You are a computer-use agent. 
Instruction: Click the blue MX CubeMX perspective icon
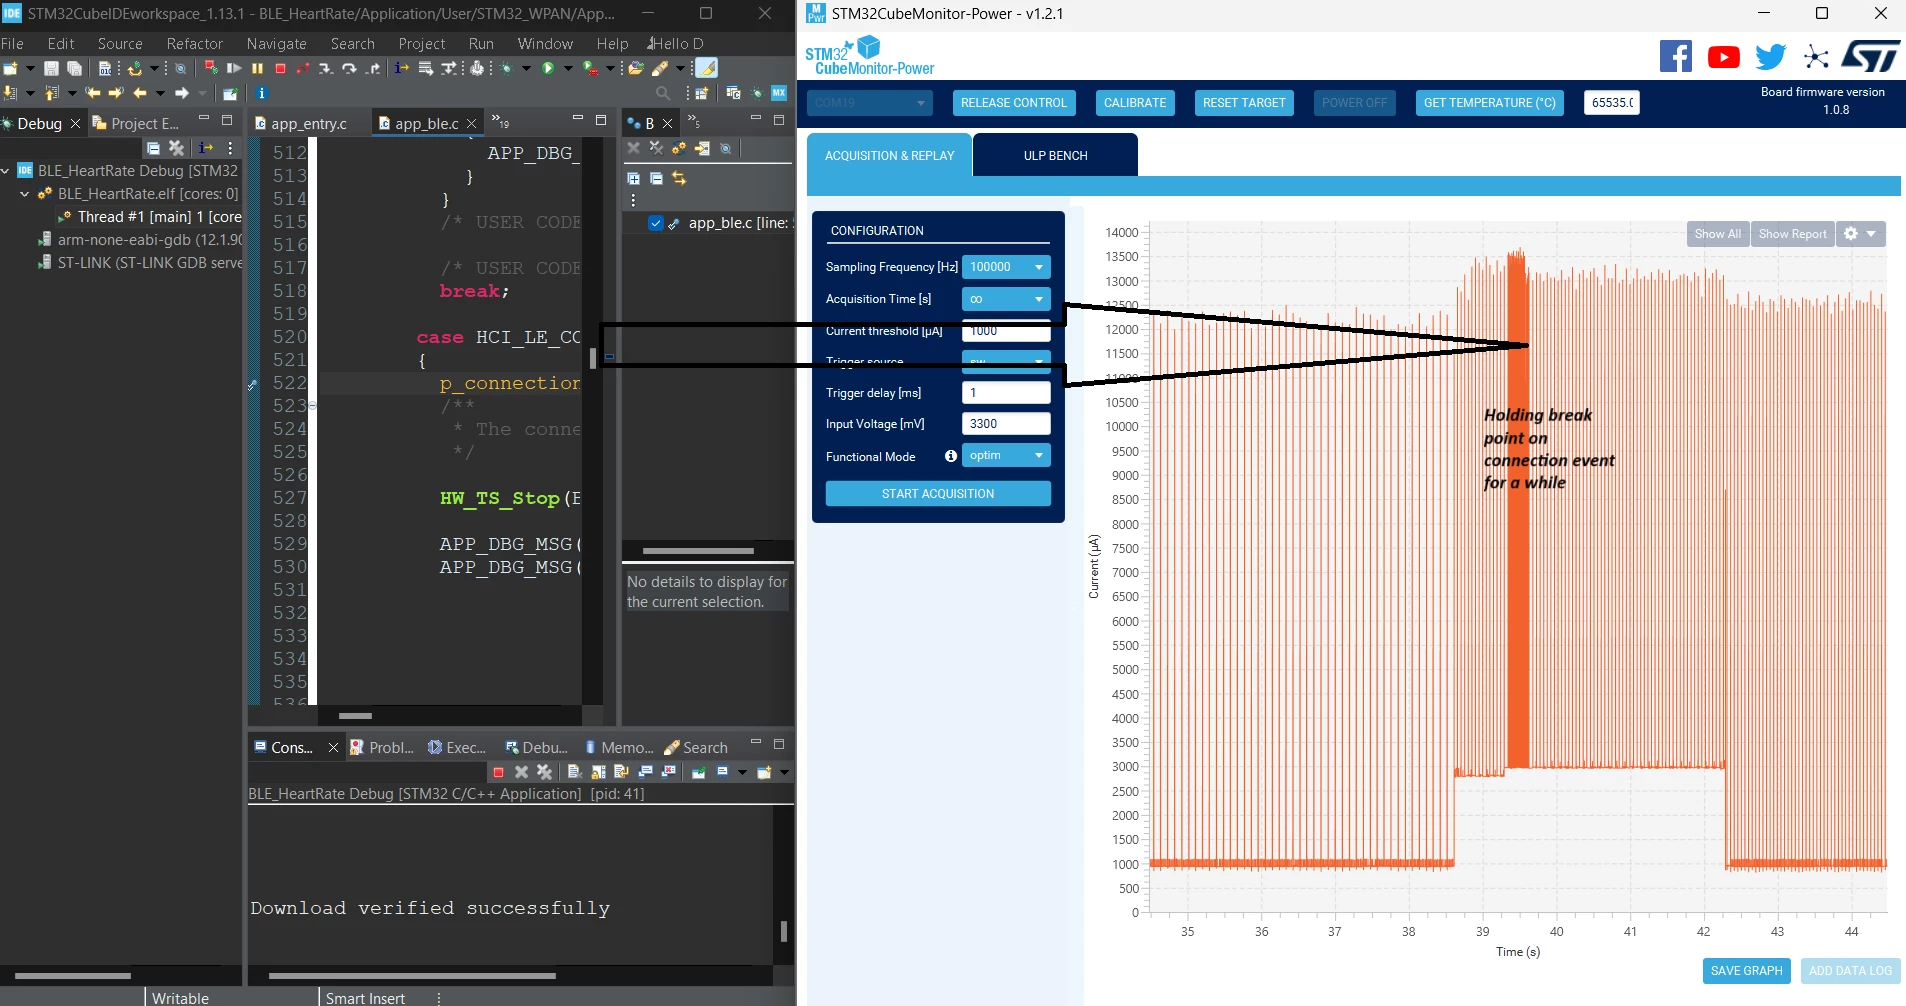click(779, 93)
